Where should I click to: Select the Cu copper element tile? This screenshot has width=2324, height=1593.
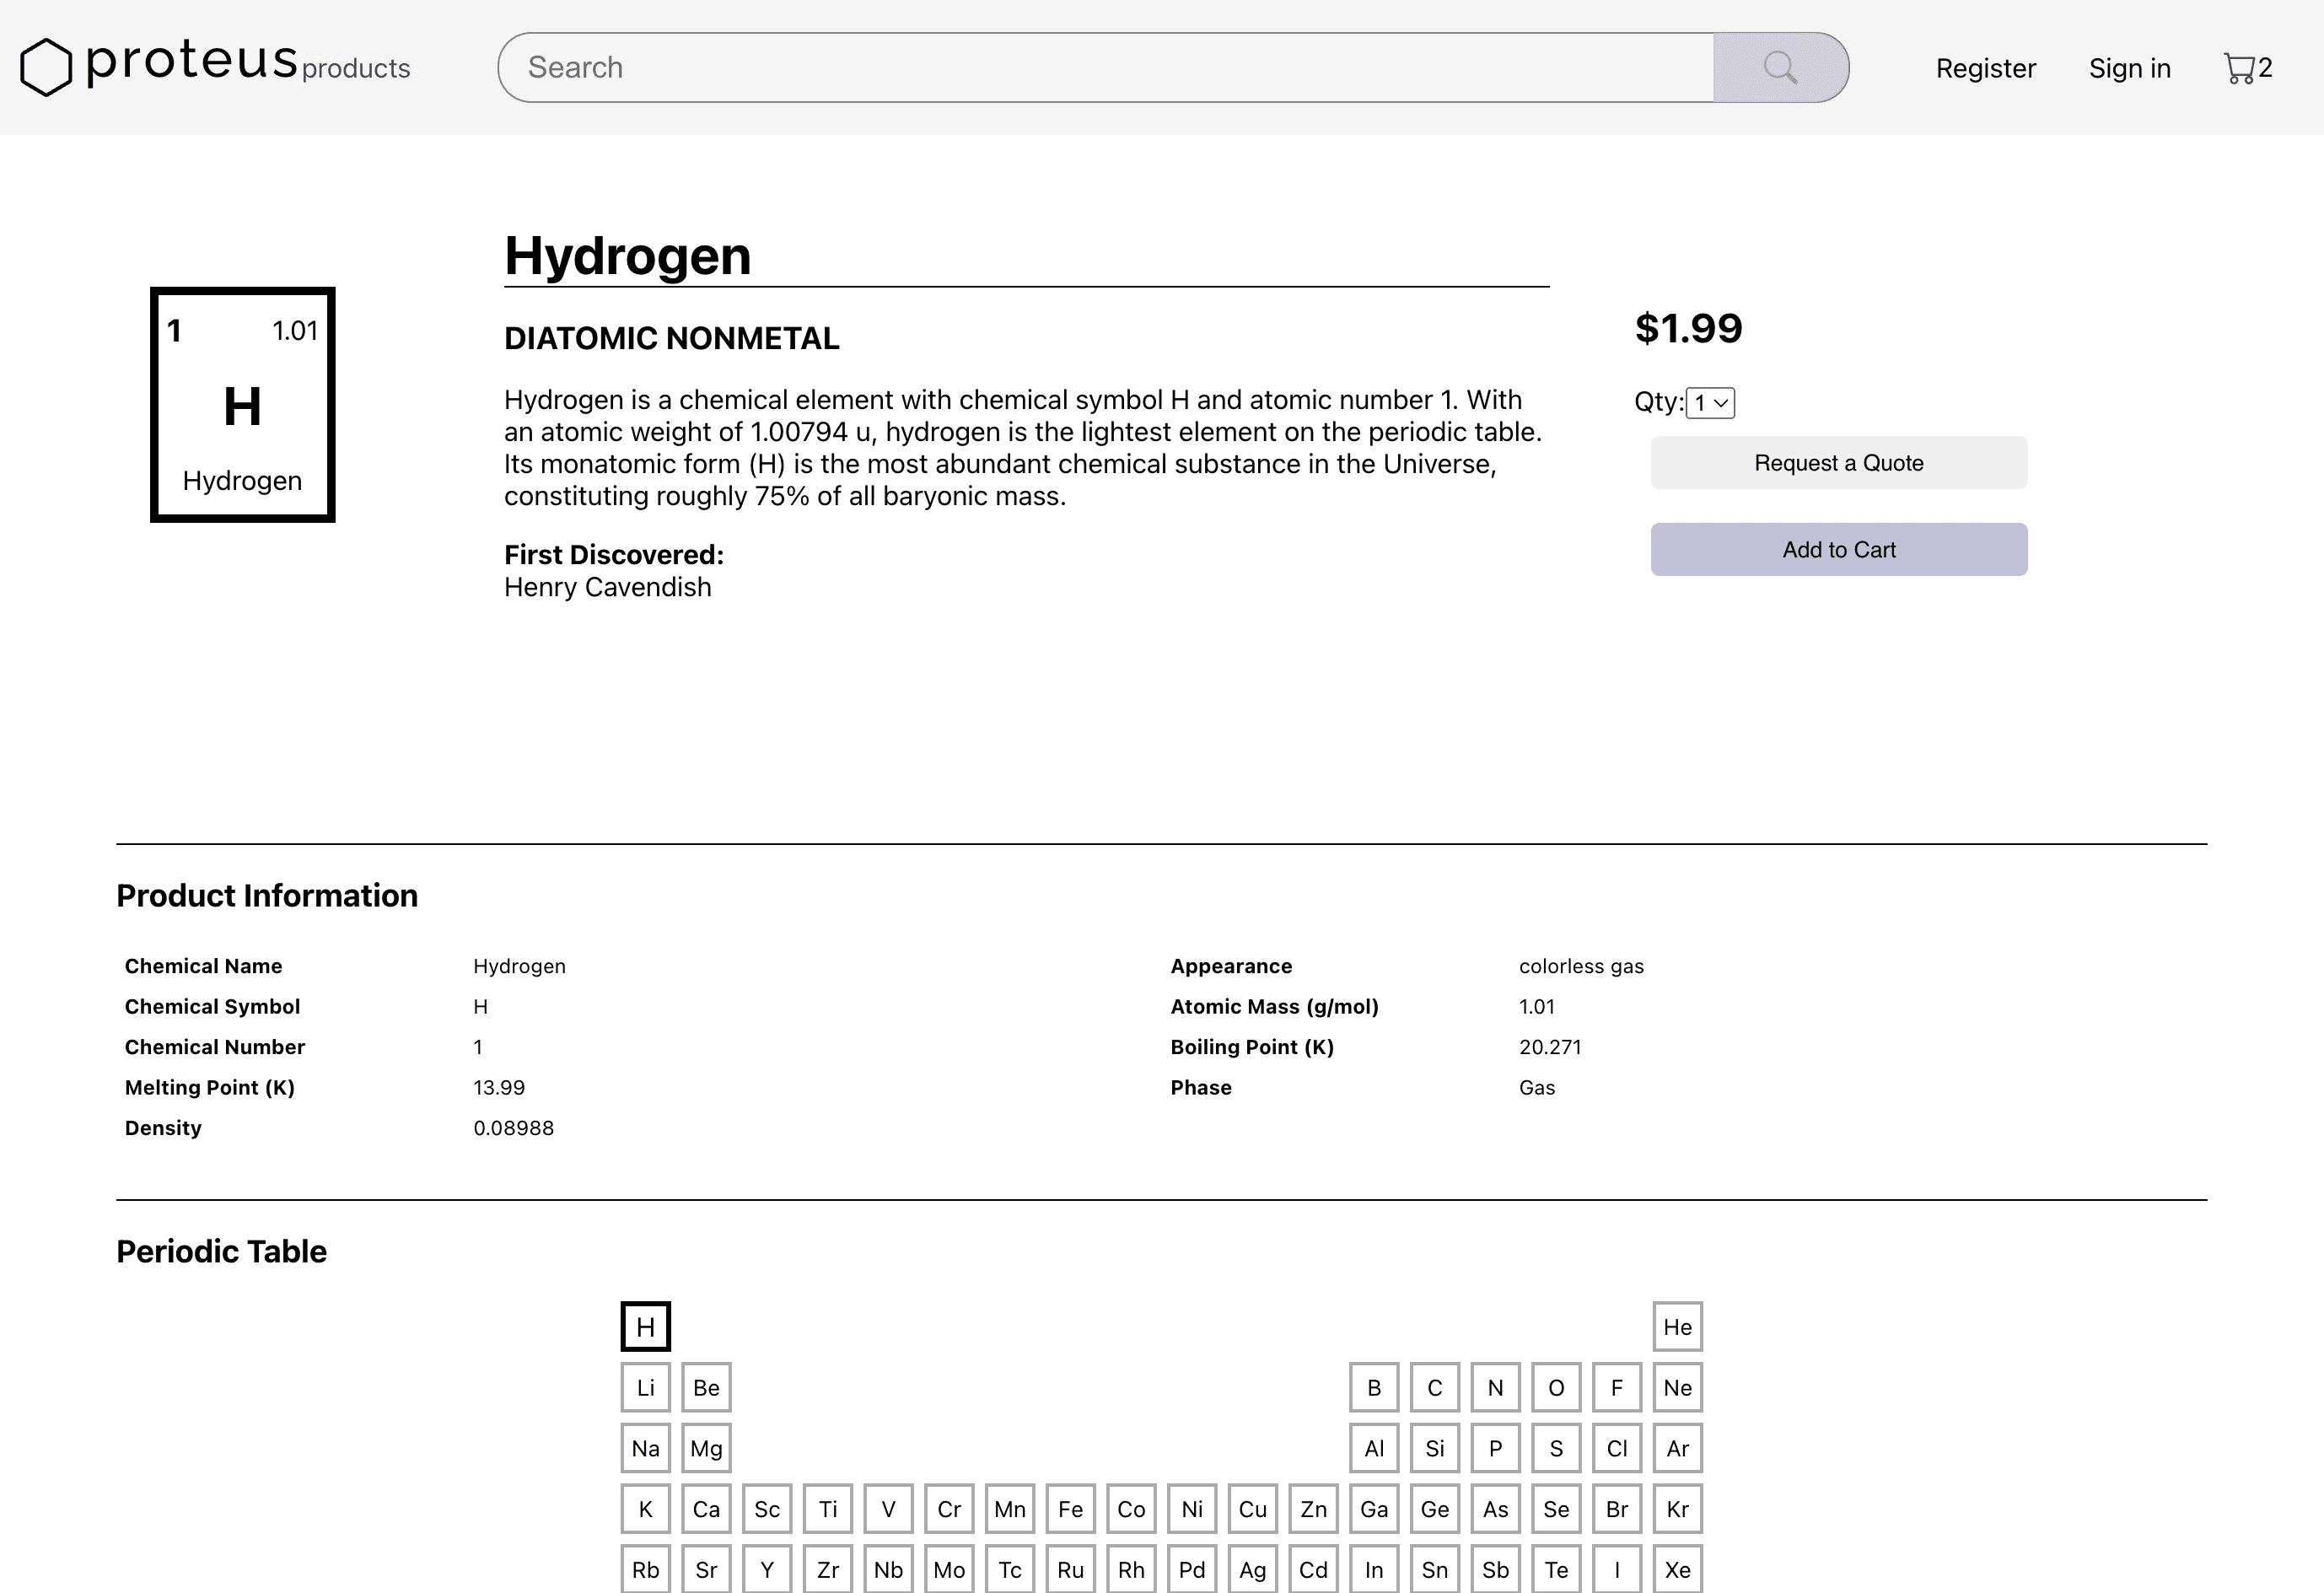1252,1509
